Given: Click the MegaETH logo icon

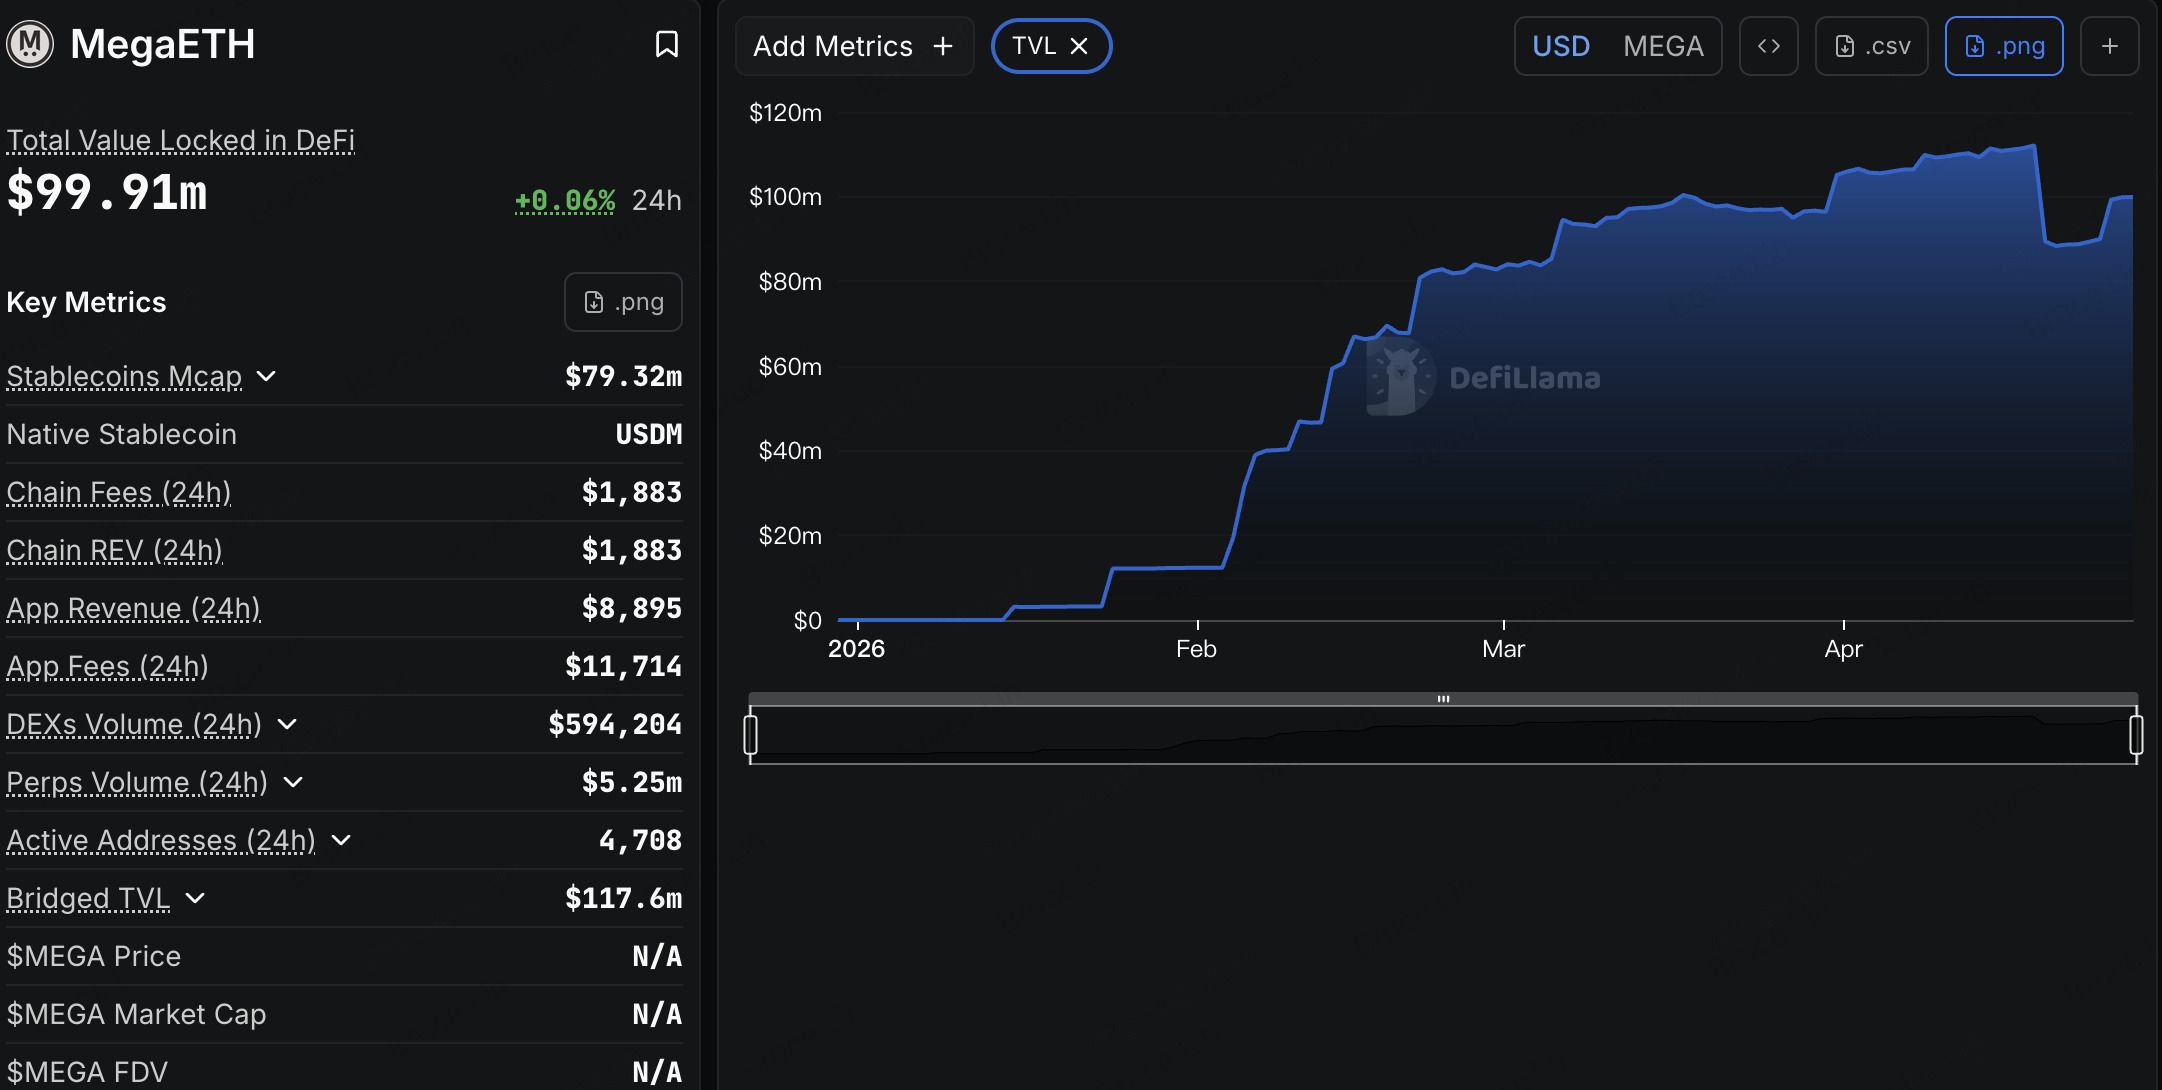Looking at the screenshot, I should [x=30, y=44].
